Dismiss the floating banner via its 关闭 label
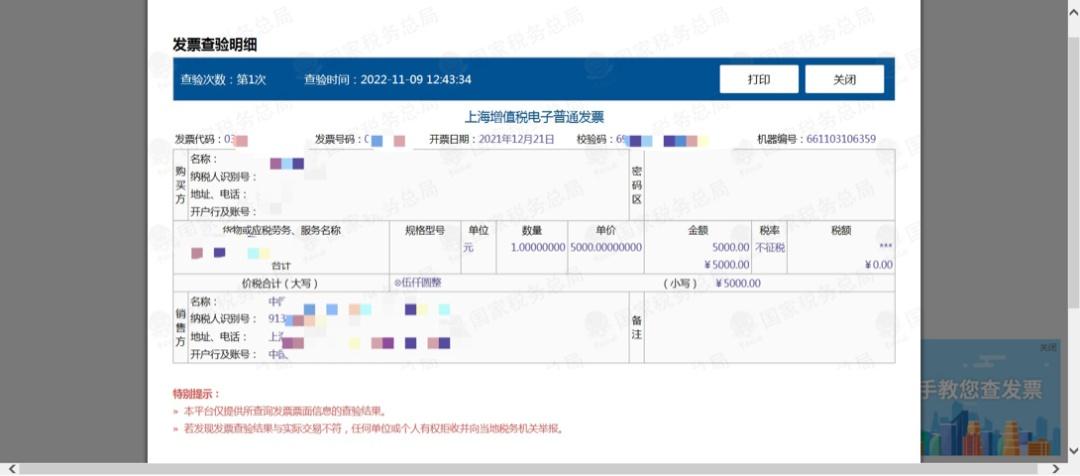Screen dimensions: 1080x476 point(1047,348)
